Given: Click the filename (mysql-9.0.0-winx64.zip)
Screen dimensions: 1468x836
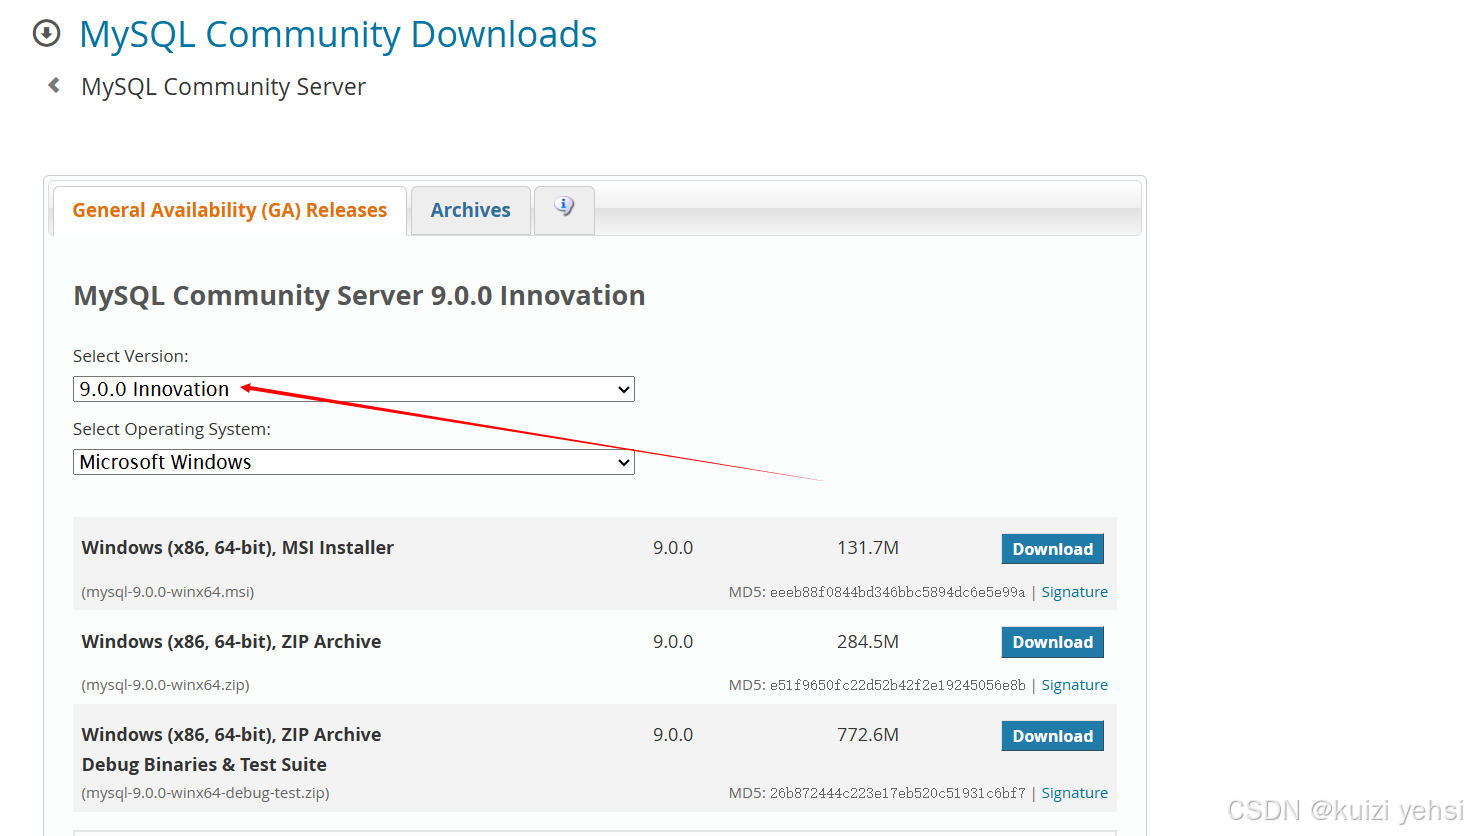Looking at the screenshot, I should [x=165, y=685].
